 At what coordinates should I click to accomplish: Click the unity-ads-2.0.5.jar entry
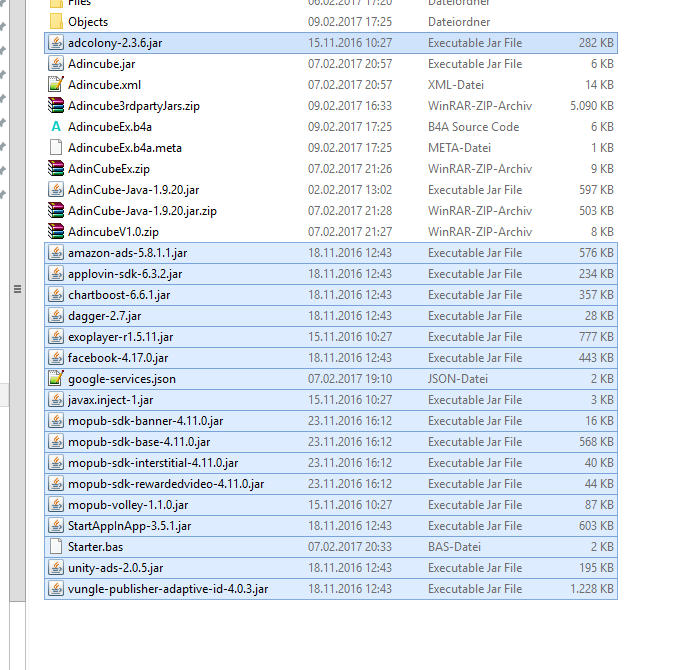tap(115, 568)
